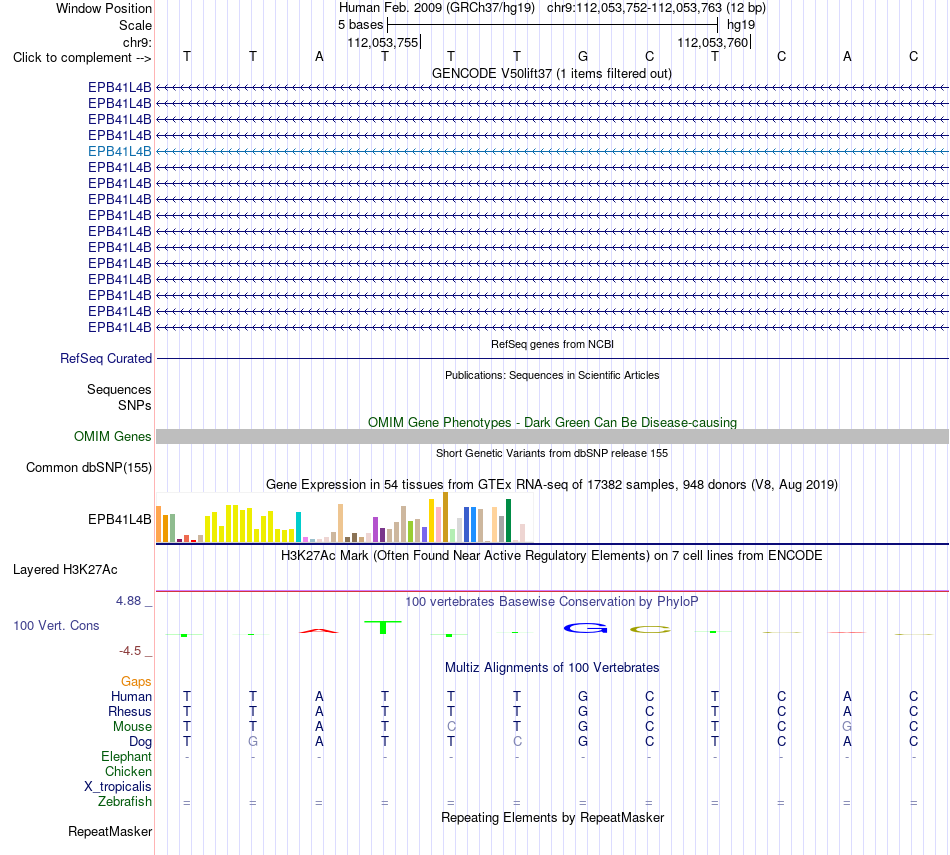Click the tall green T in PhyloP conservation logo

[x=383, y=627]
